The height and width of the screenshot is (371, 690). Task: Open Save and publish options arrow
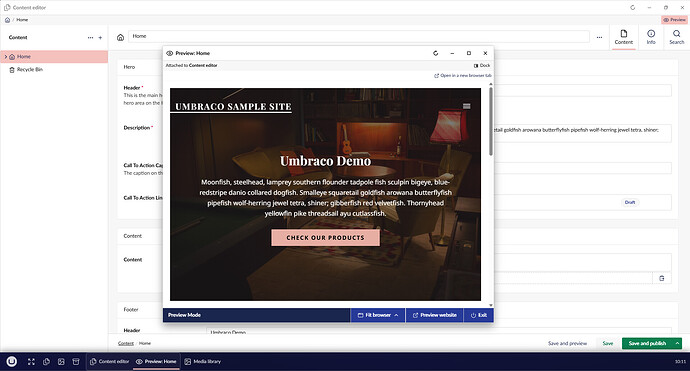tap(677, 343)
